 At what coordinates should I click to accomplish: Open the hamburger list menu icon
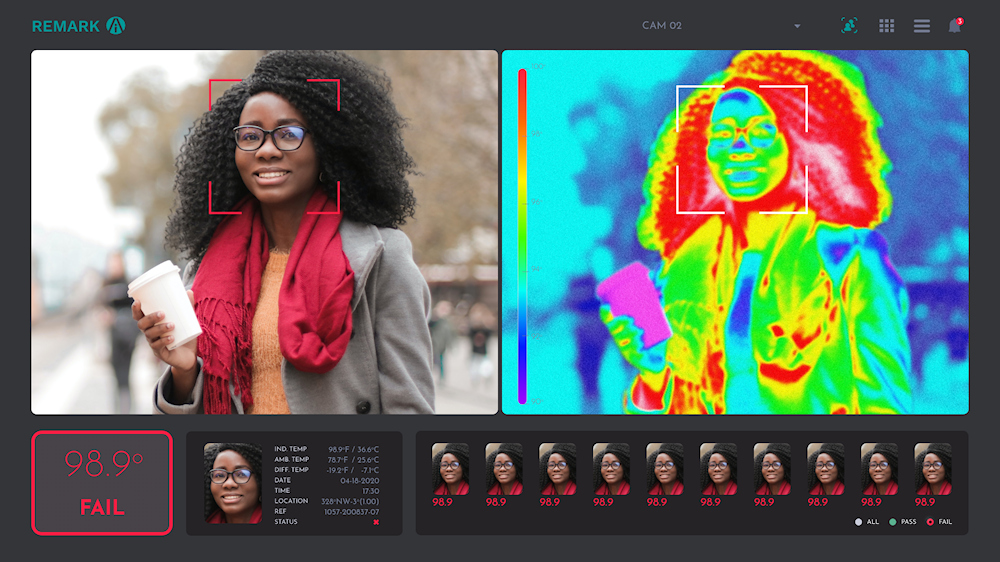pos(922,26)
